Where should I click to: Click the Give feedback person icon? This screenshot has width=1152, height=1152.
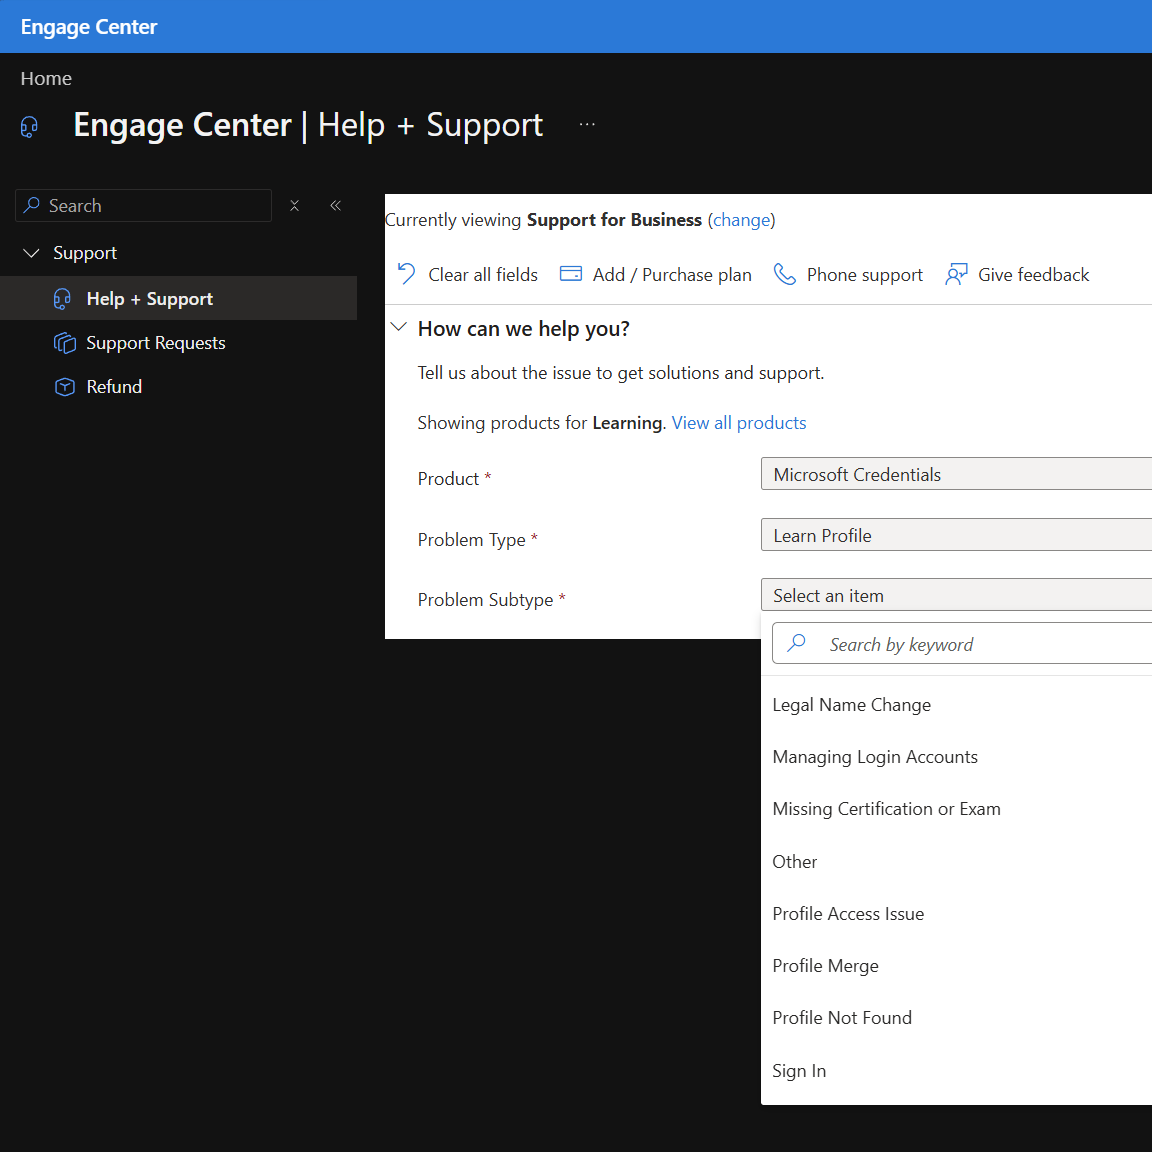click(x=956, y=274)
